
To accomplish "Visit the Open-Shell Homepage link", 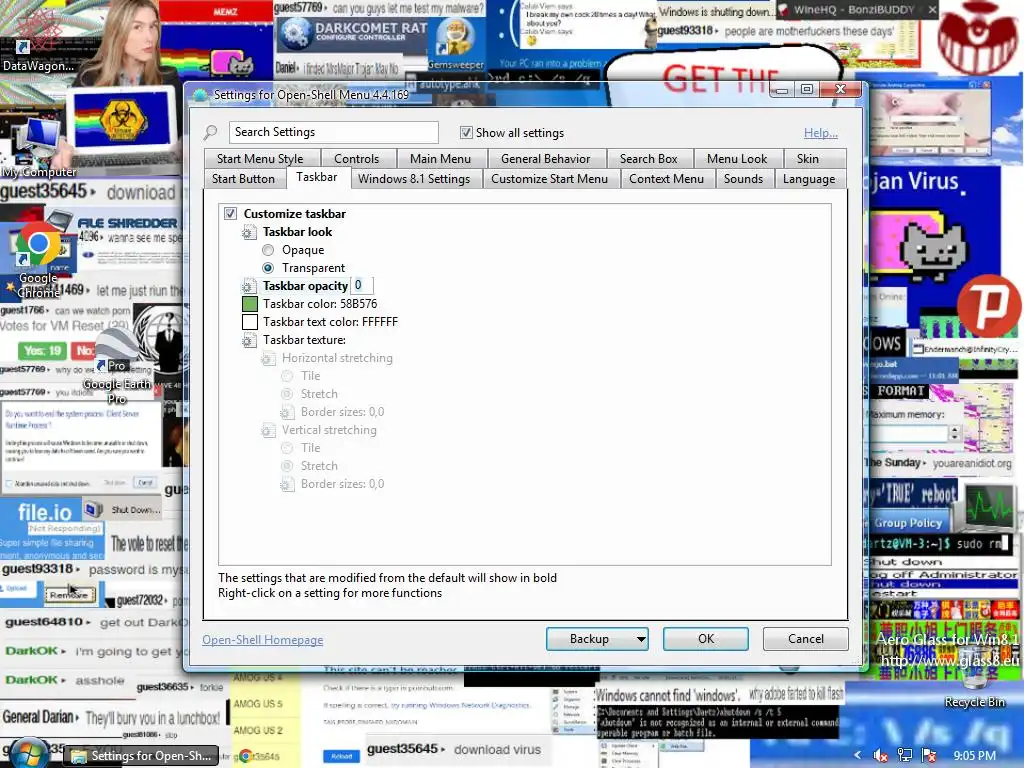I will click(x=263, y=640).
